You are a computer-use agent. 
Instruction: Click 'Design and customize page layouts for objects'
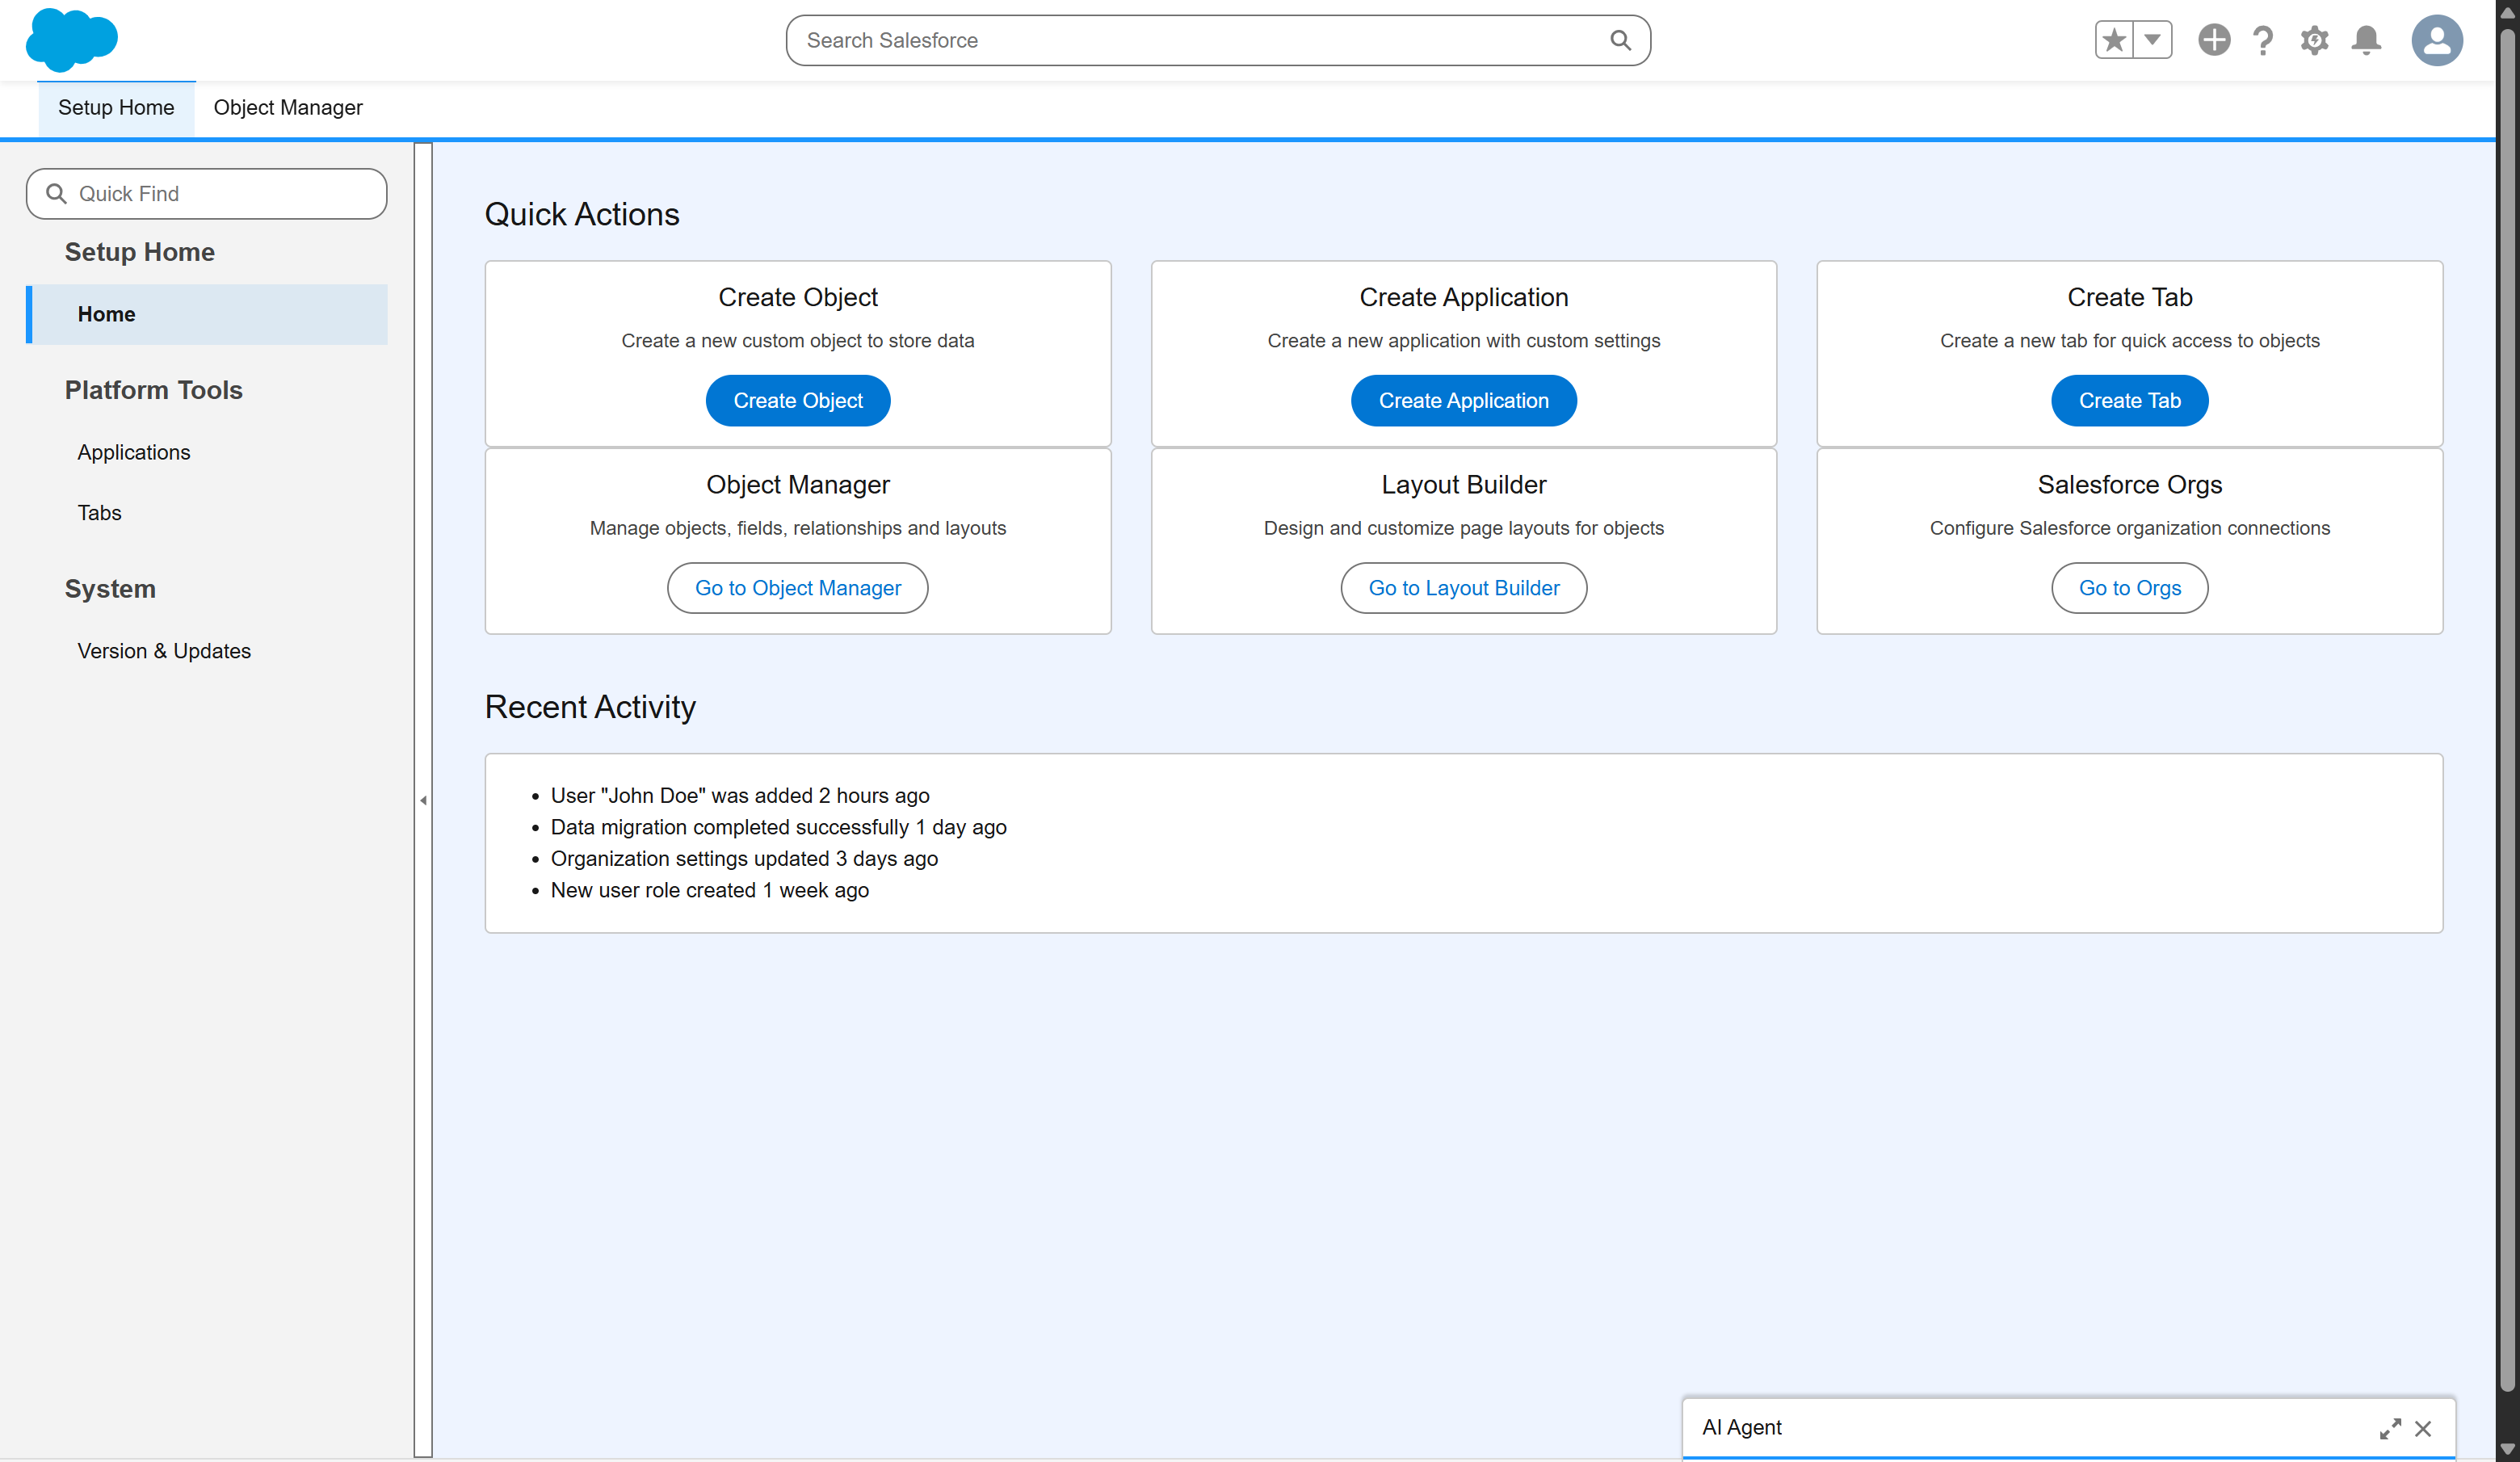coord(1464,528)
